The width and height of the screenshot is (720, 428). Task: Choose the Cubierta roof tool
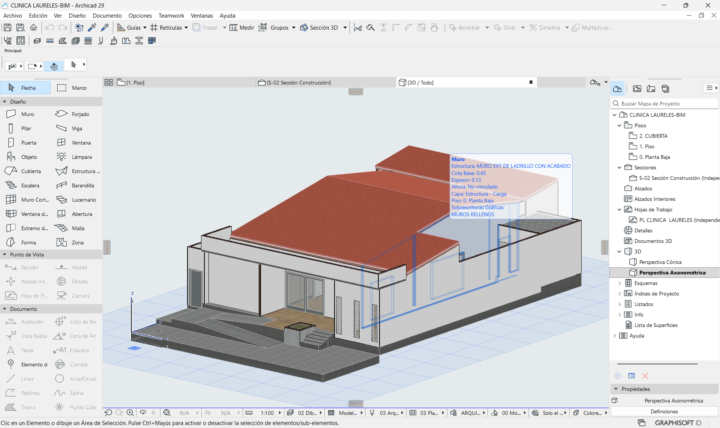pos(26,171)
